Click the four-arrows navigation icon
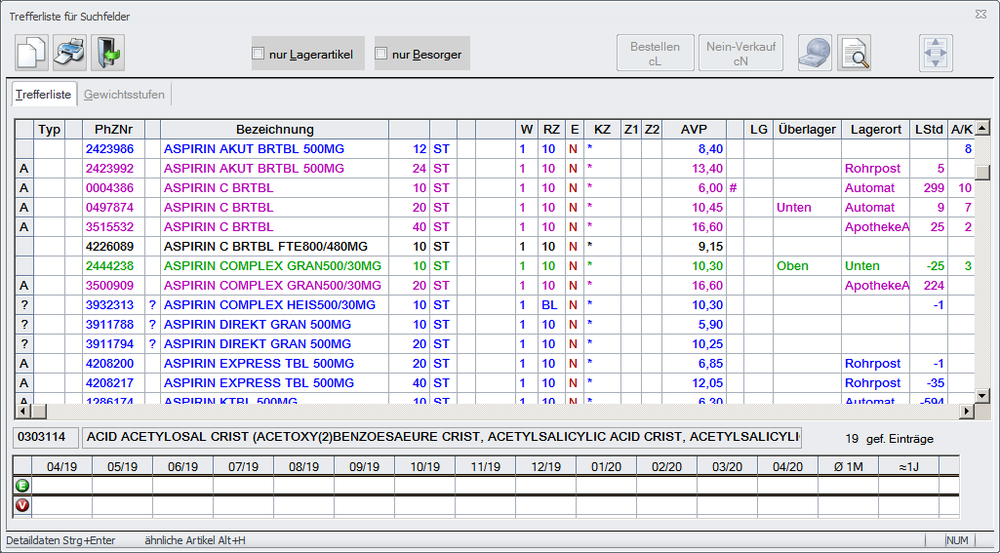1000x553 pixels. pyautogui.click(x=936, y=52)
